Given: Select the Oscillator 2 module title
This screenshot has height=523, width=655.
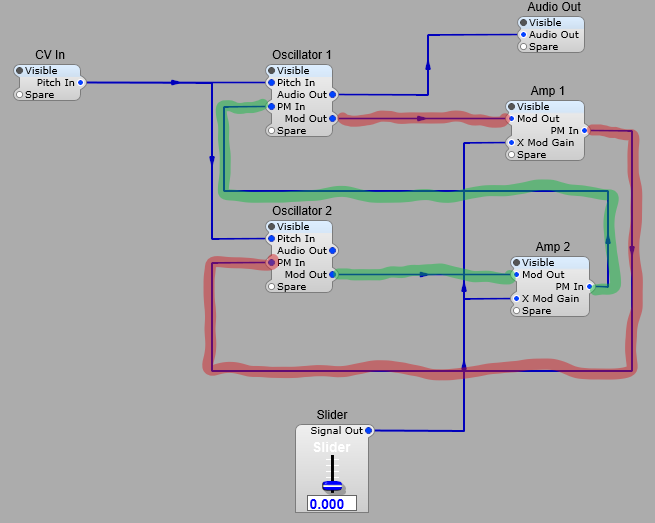Looking at the screenshot, I should click(x=301, y=211).
